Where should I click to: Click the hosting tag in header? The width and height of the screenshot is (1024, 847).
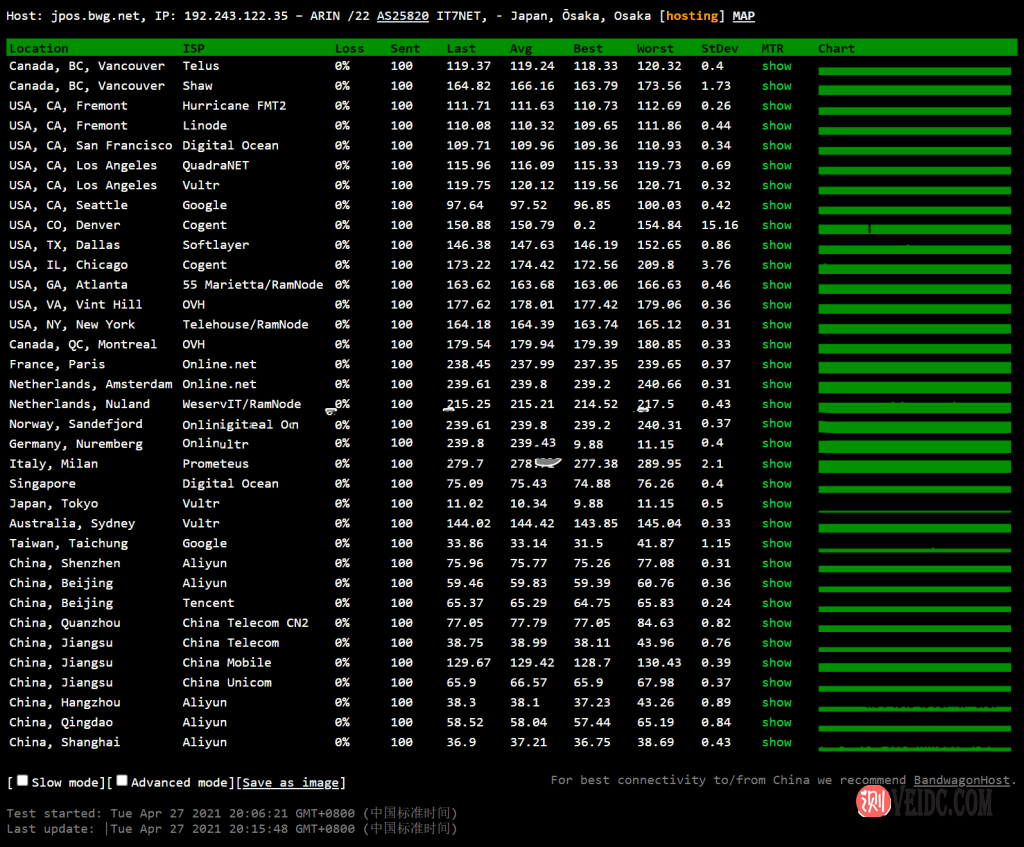coord(692,16)
